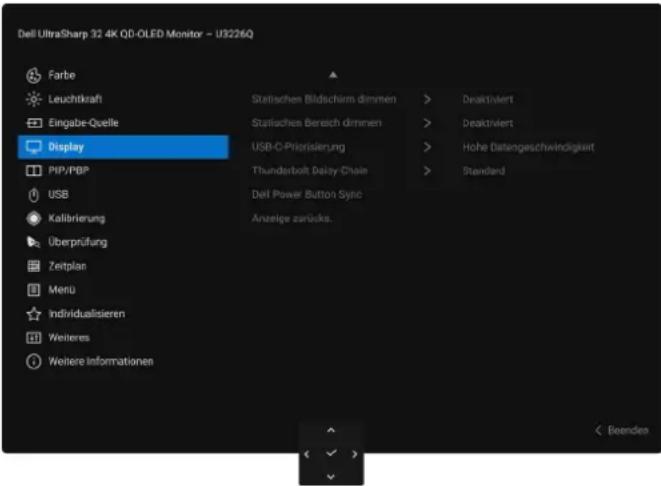Select Dell Power Button Sync

pyautogui.click(x=307, y=195)
